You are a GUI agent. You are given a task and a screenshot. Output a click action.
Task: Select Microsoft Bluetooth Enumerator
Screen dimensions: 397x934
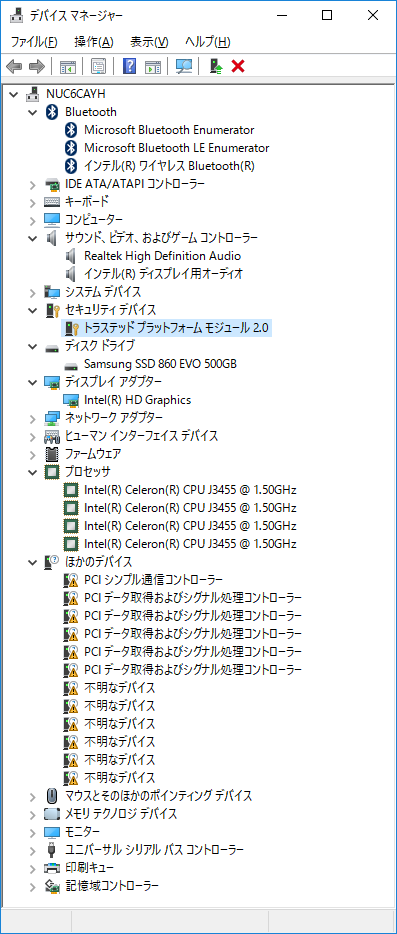pos(169,130)
